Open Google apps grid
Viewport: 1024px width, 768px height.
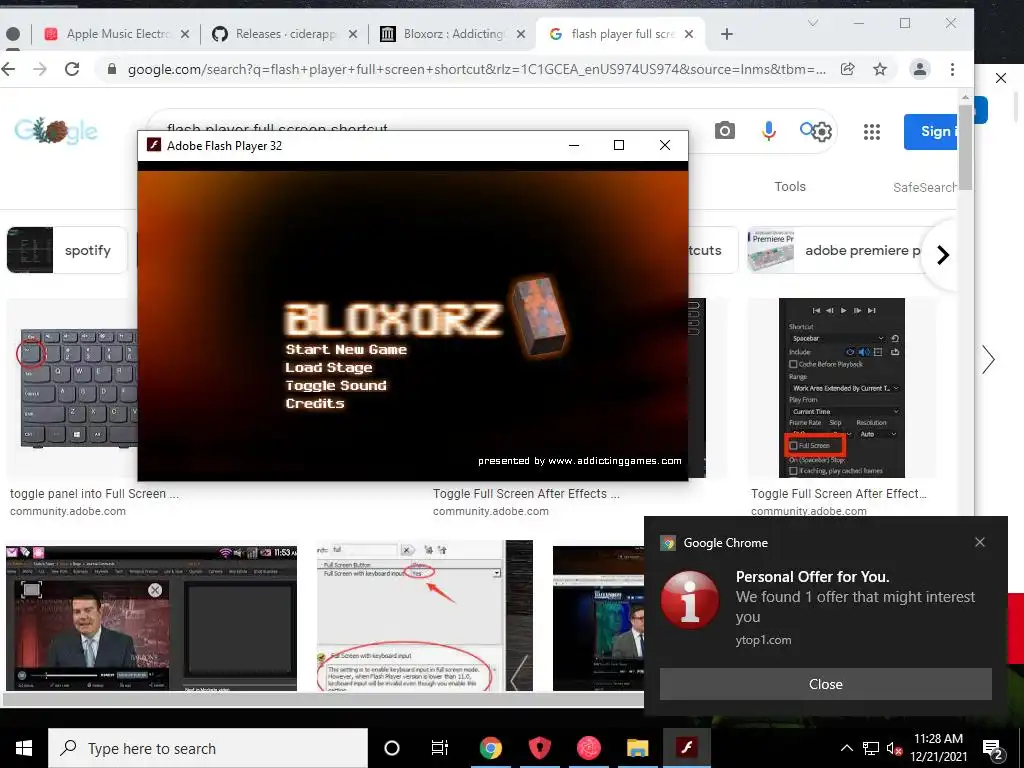coord(872,132)
